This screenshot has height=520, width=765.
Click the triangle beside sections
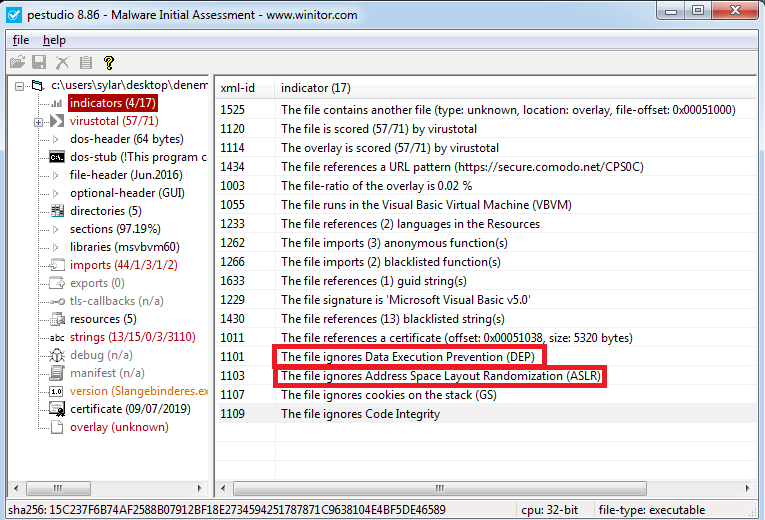coord(56,229)
